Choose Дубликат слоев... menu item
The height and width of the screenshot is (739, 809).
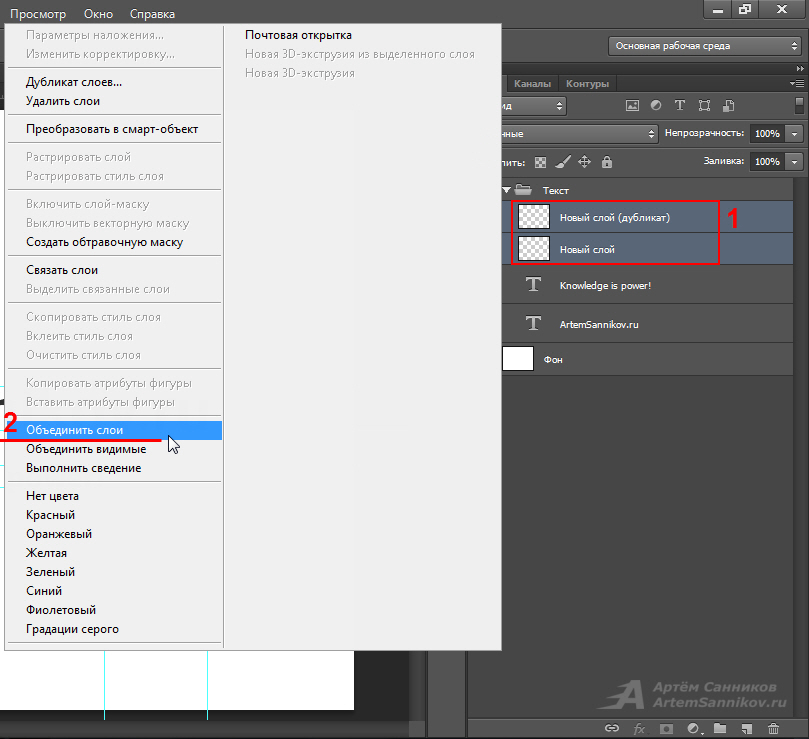[114, 82]
